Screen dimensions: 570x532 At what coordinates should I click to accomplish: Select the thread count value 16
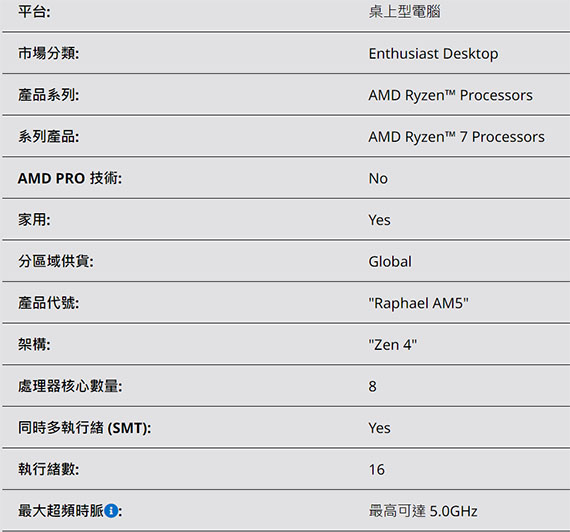377,469
